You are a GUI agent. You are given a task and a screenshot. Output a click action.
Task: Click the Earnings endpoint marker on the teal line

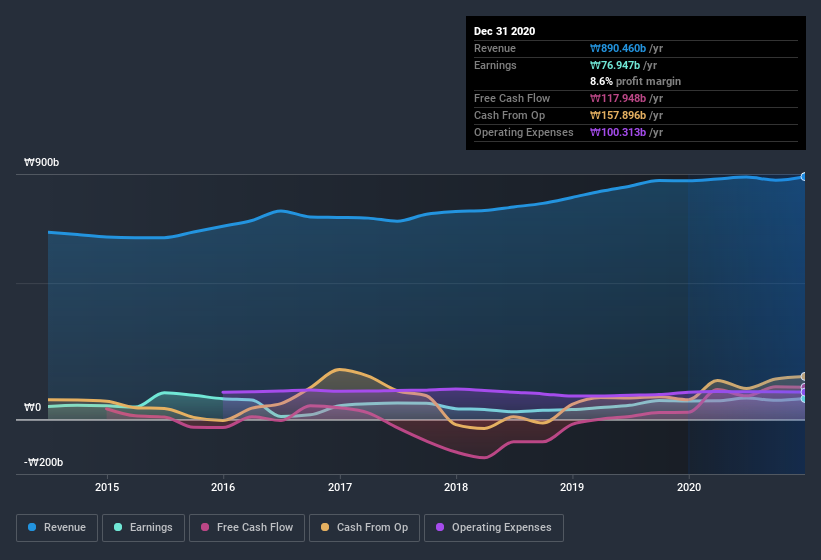pyautogui.click(x=804, y=399)
